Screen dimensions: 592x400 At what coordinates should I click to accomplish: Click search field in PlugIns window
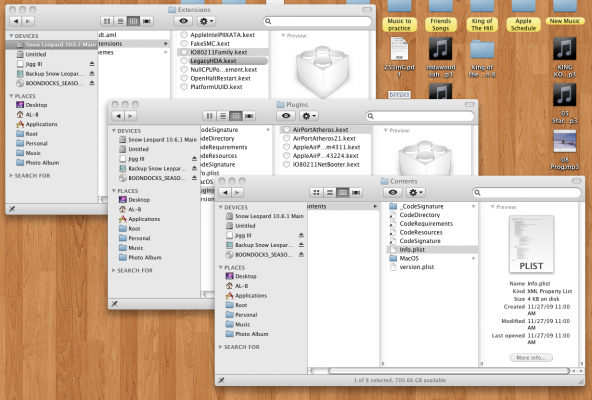click(420, 116)
